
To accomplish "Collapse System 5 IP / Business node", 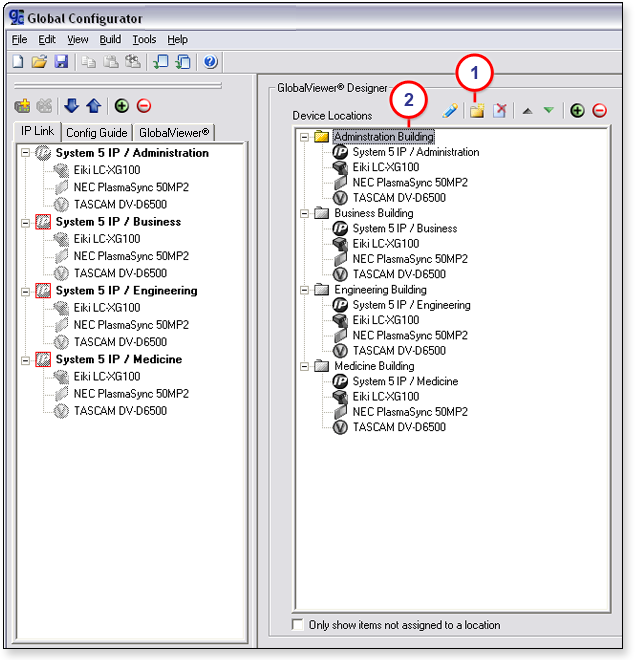I will coord(25,222).
